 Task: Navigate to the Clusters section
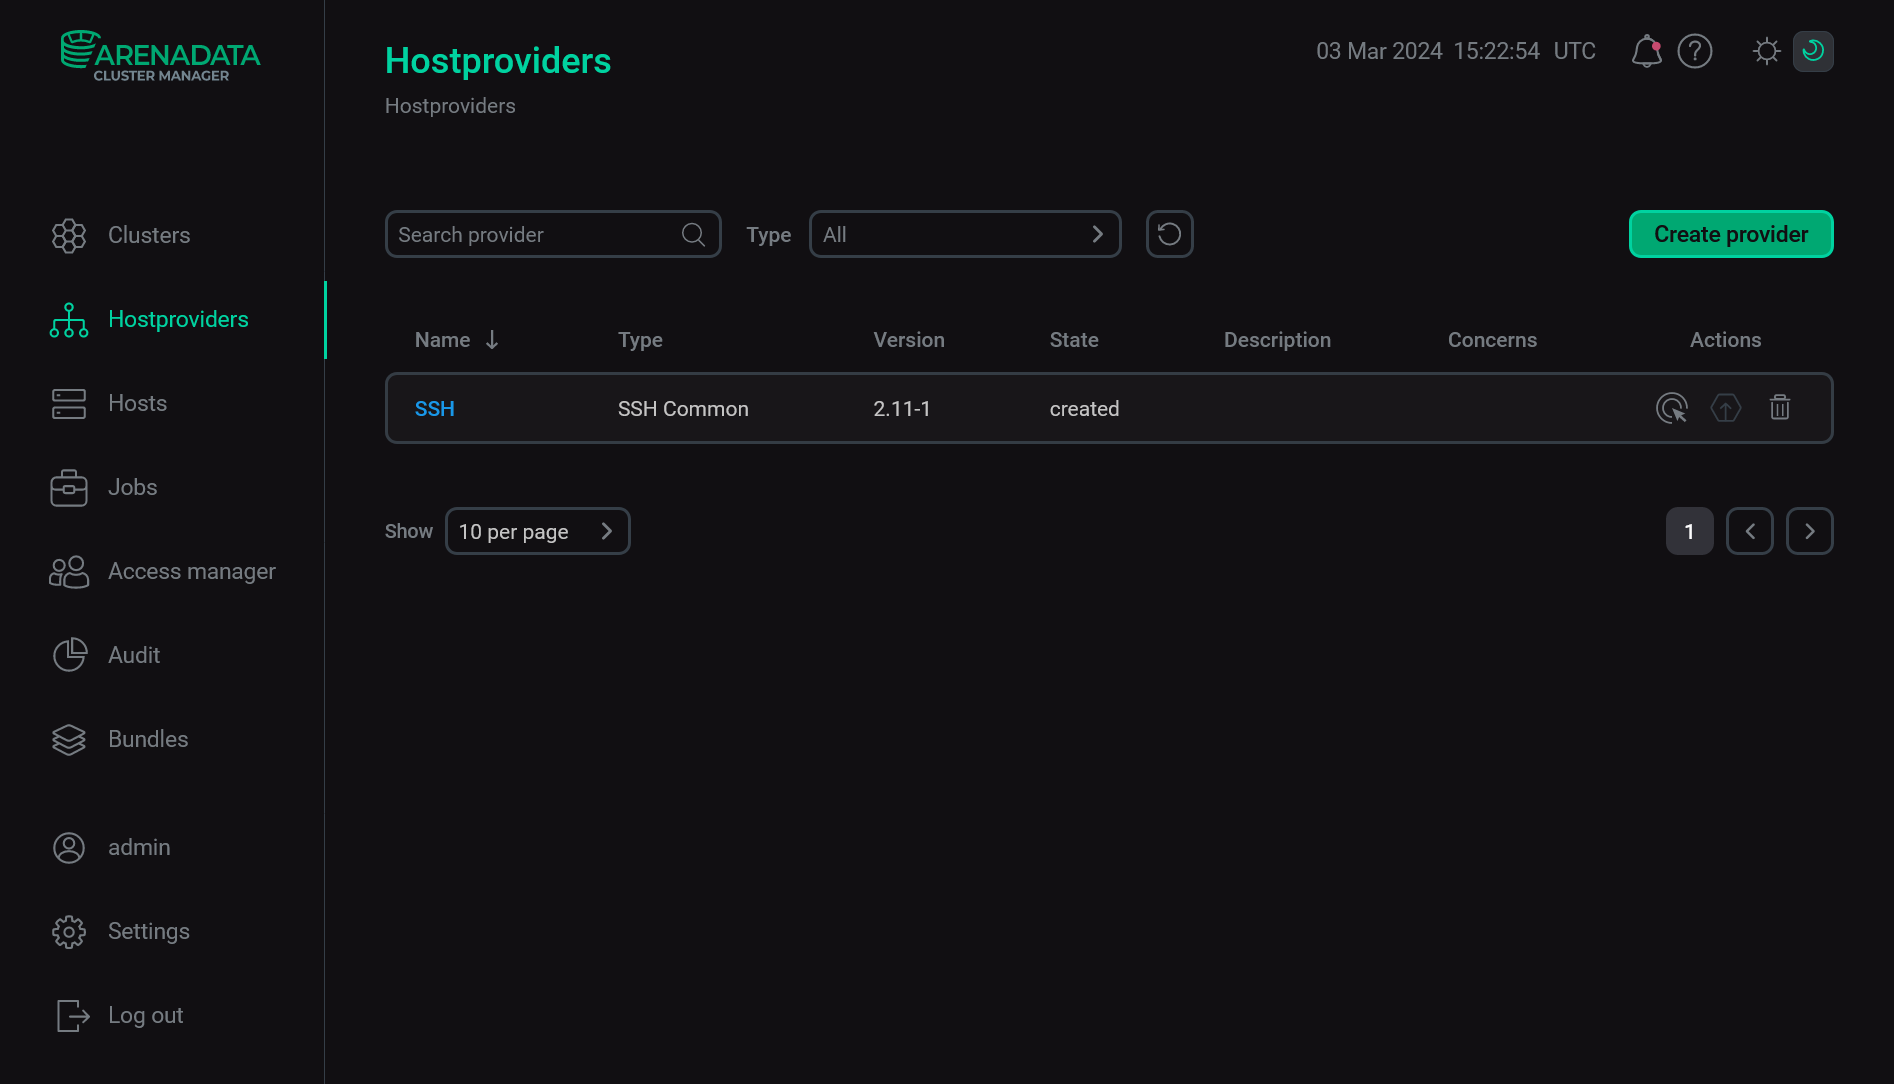pyautogui.click(x=148, y=235)
